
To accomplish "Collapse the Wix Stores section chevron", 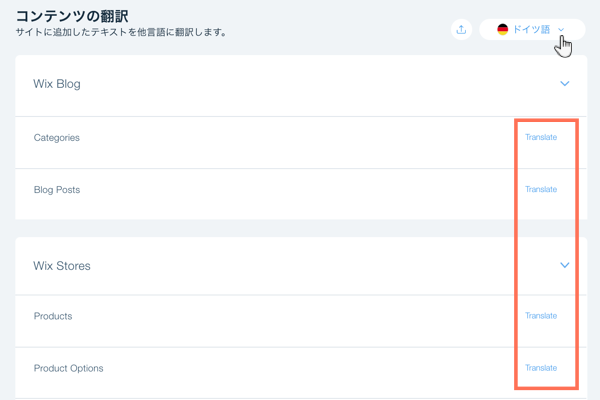I will pos(565,266).
